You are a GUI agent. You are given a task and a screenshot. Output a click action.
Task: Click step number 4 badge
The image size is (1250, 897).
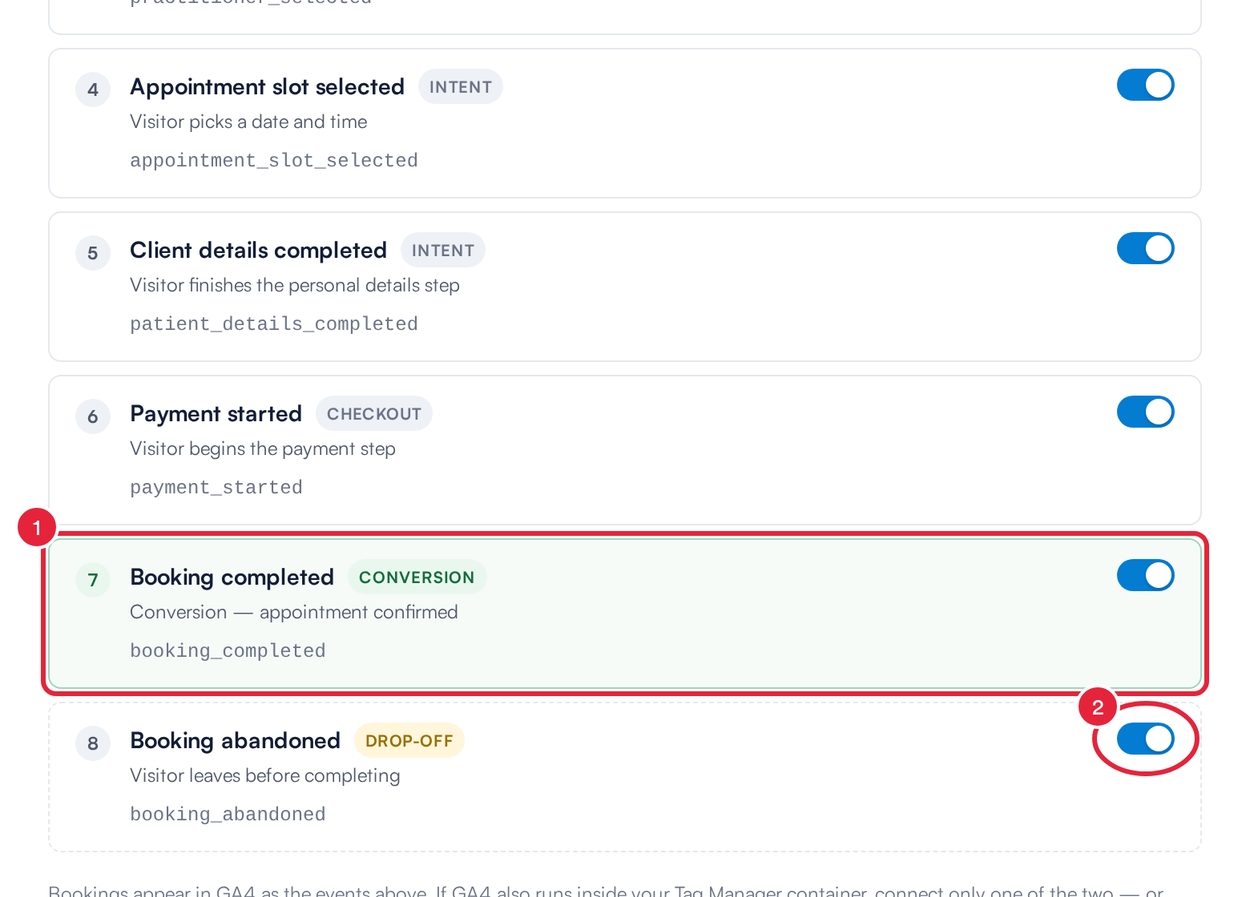pyautogui.click(x=93, y=90)
